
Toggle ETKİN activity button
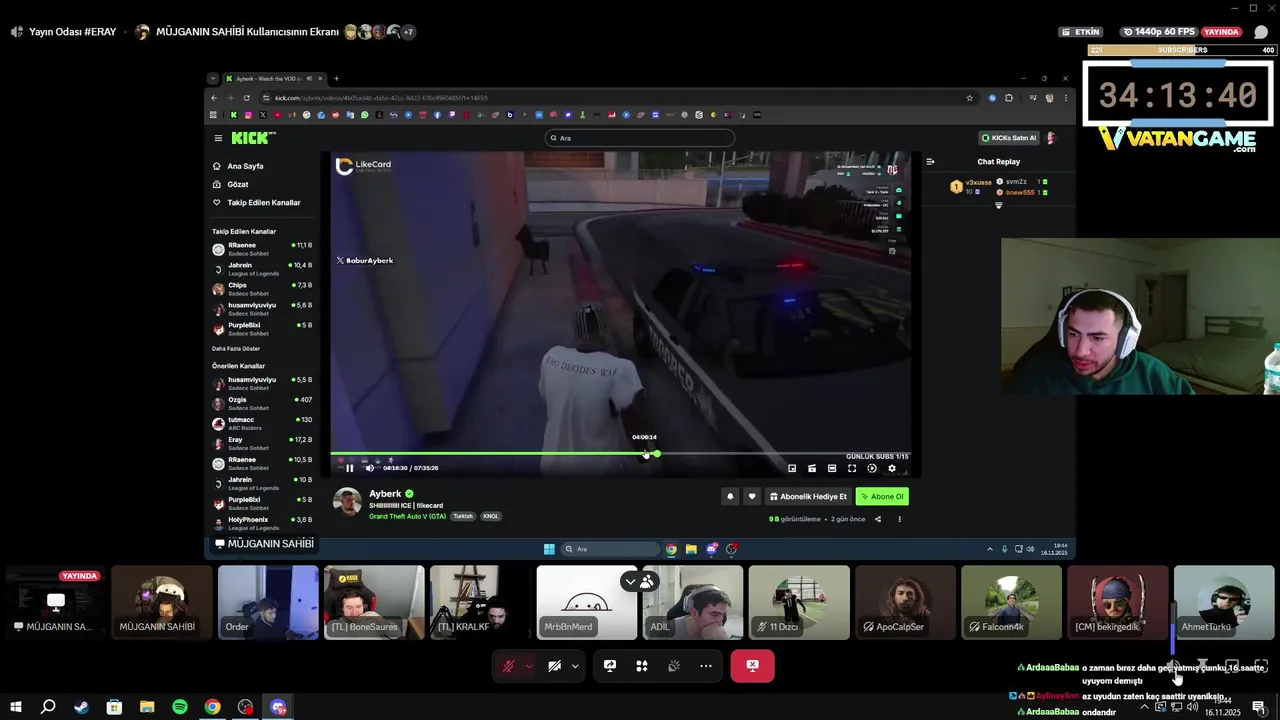pos(1081,32)
